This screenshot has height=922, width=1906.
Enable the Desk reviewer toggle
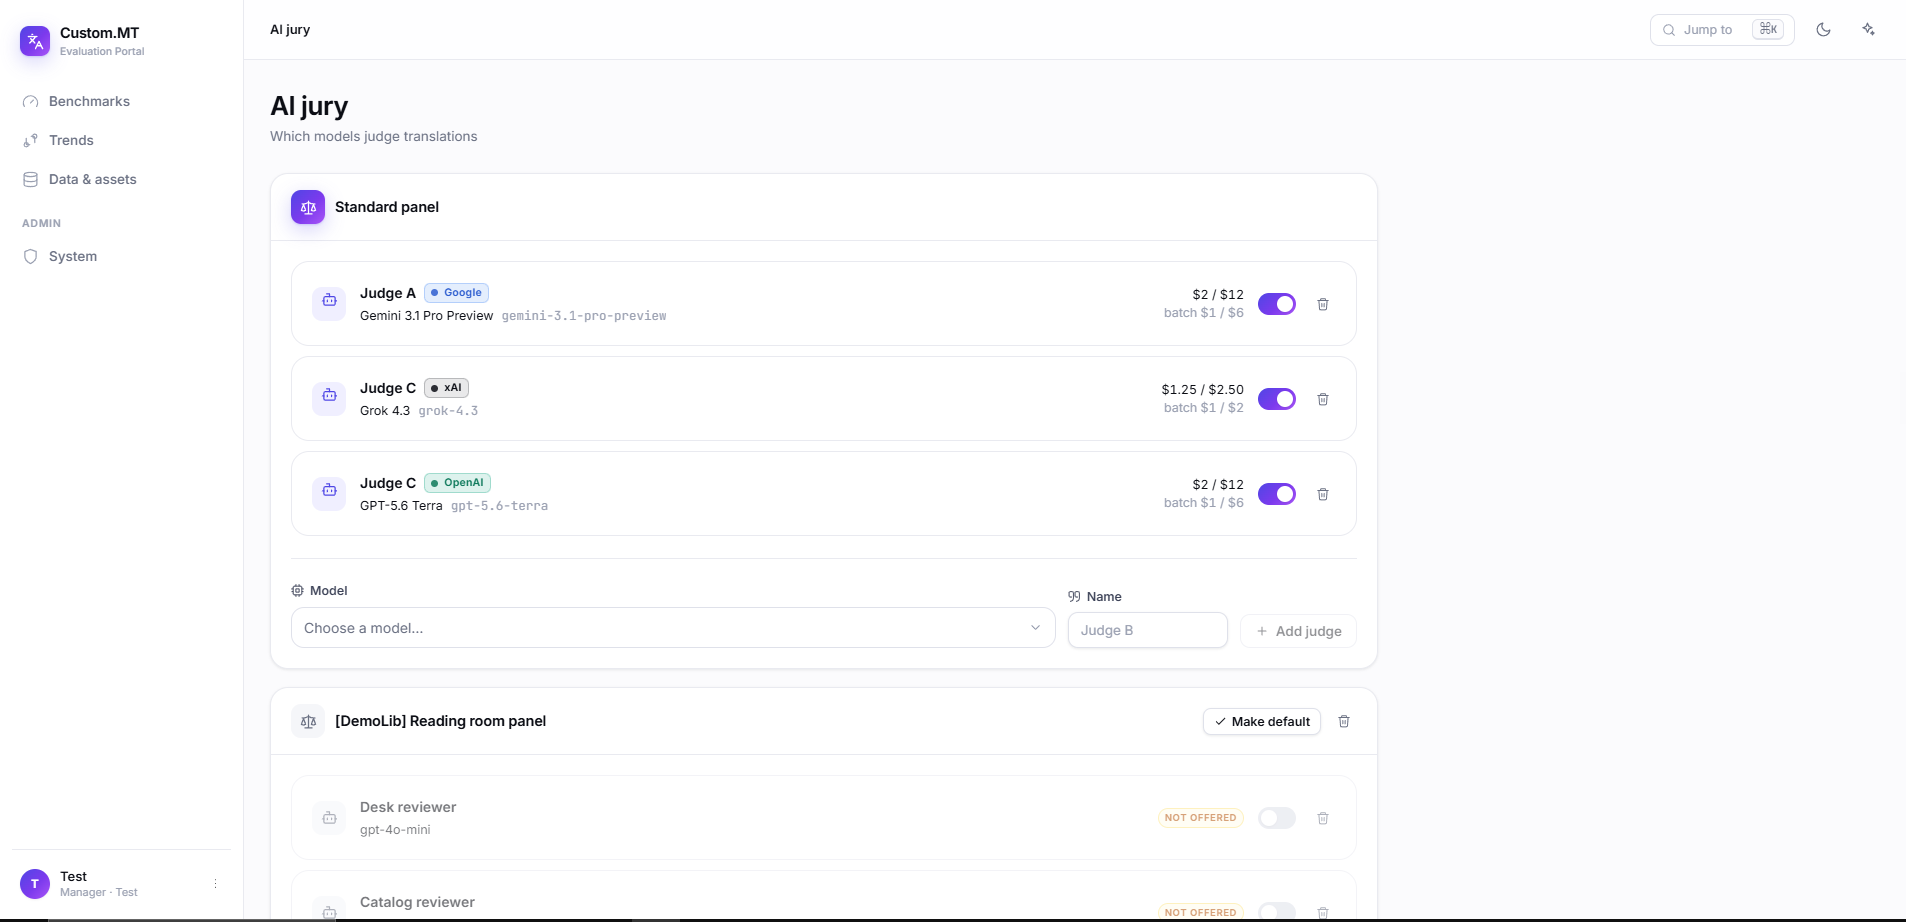click(1277, 818)
